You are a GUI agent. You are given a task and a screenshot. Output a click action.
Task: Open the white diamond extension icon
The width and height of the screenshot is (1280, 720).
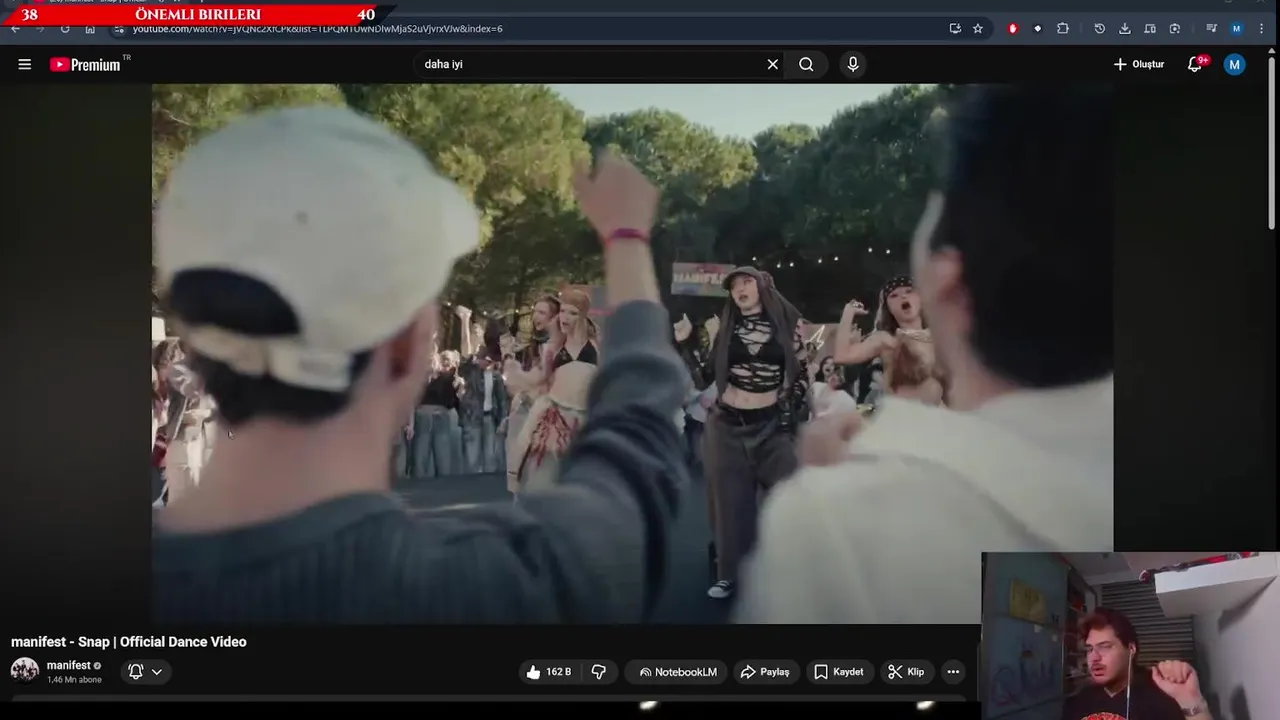pos(1038,28)
